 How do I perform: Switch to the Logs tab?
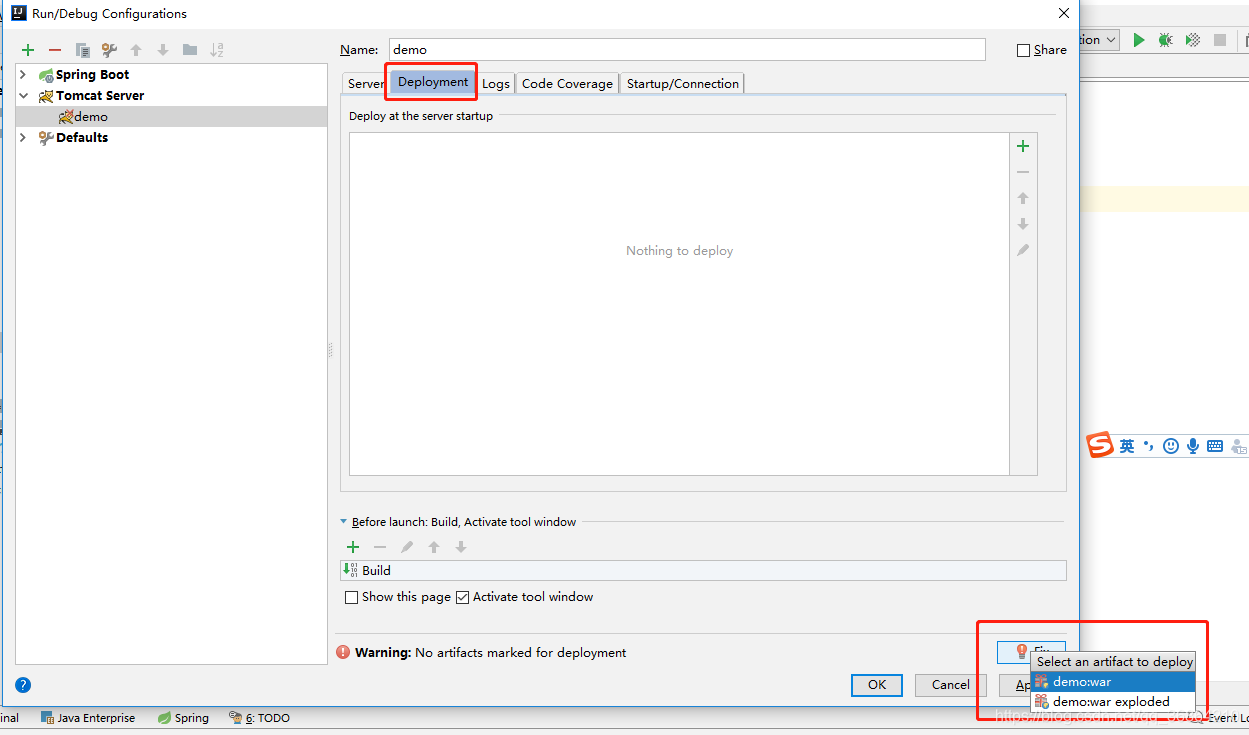(496, 84)
